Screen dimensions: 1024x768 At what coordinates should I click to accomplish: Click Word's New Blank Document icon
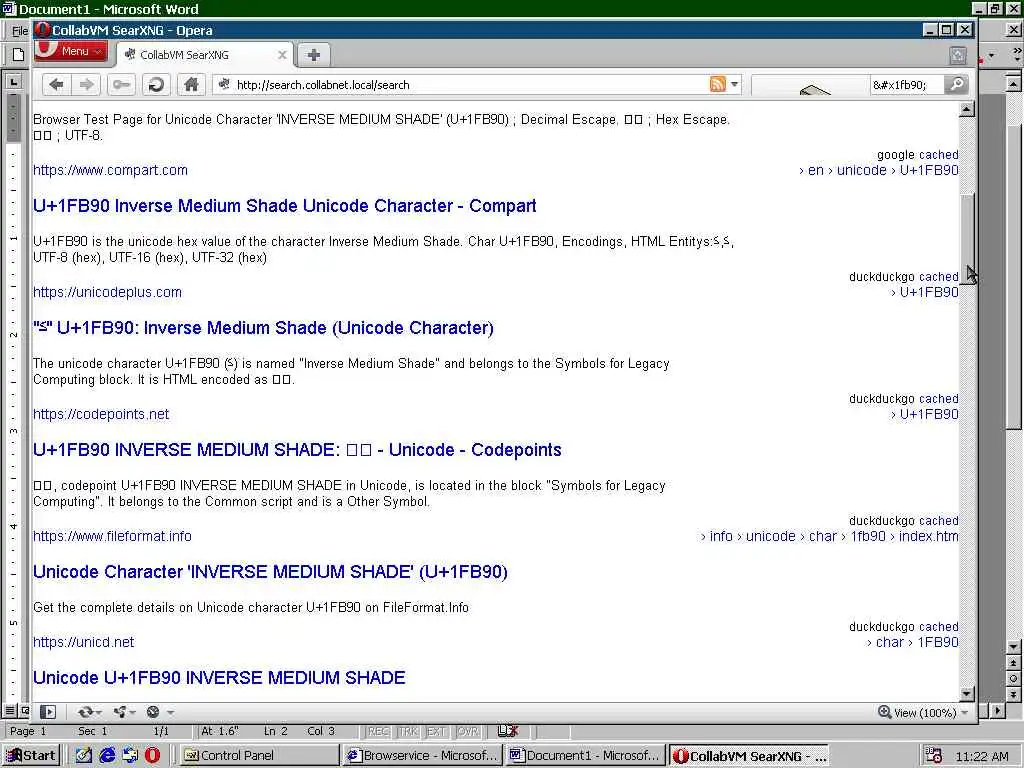[x=18, y=55]
